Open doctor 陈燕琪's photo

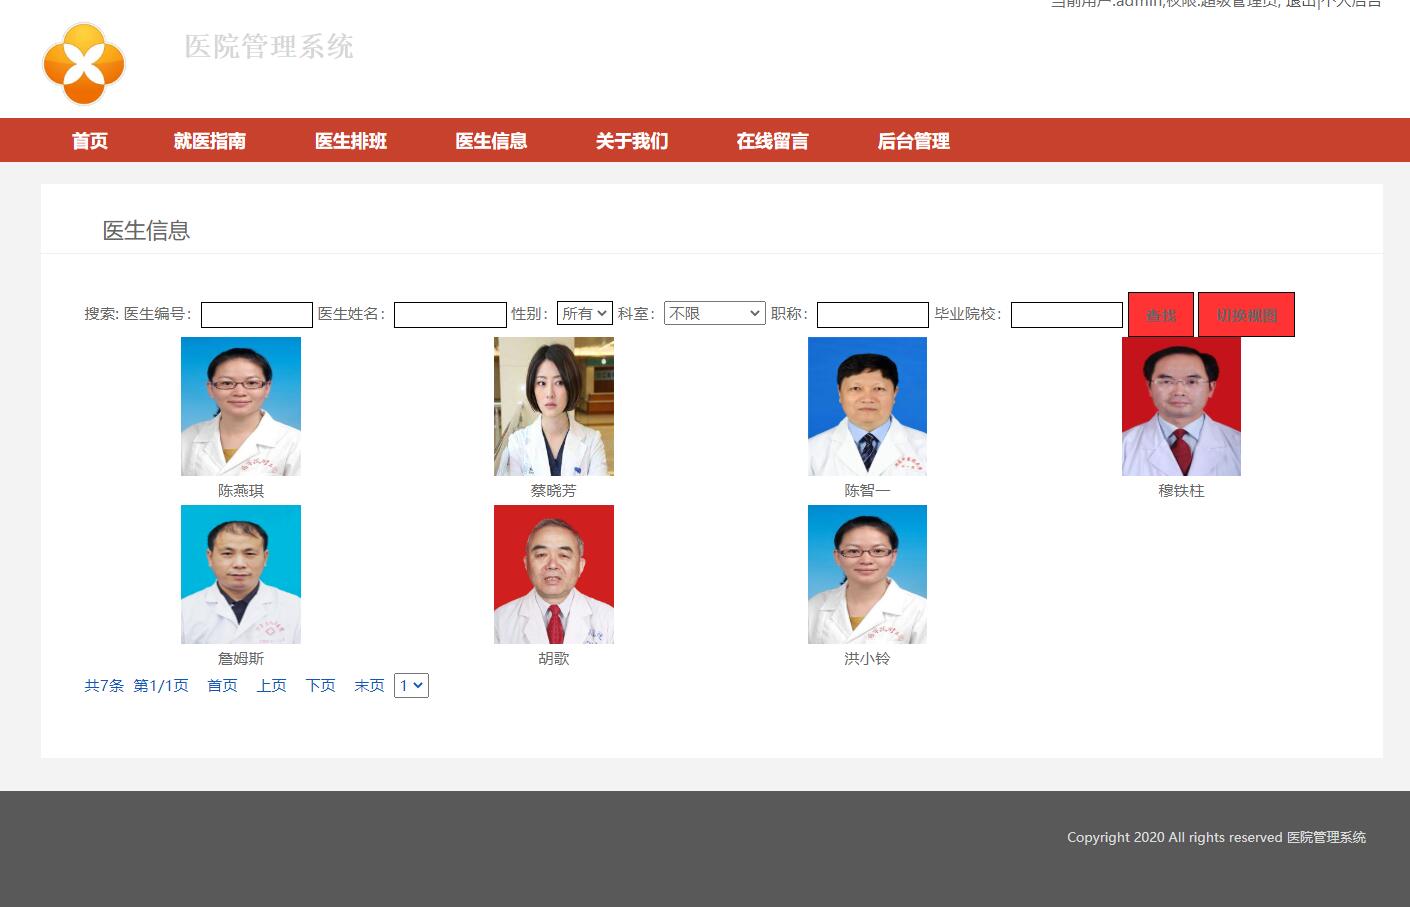pos(240,406)
